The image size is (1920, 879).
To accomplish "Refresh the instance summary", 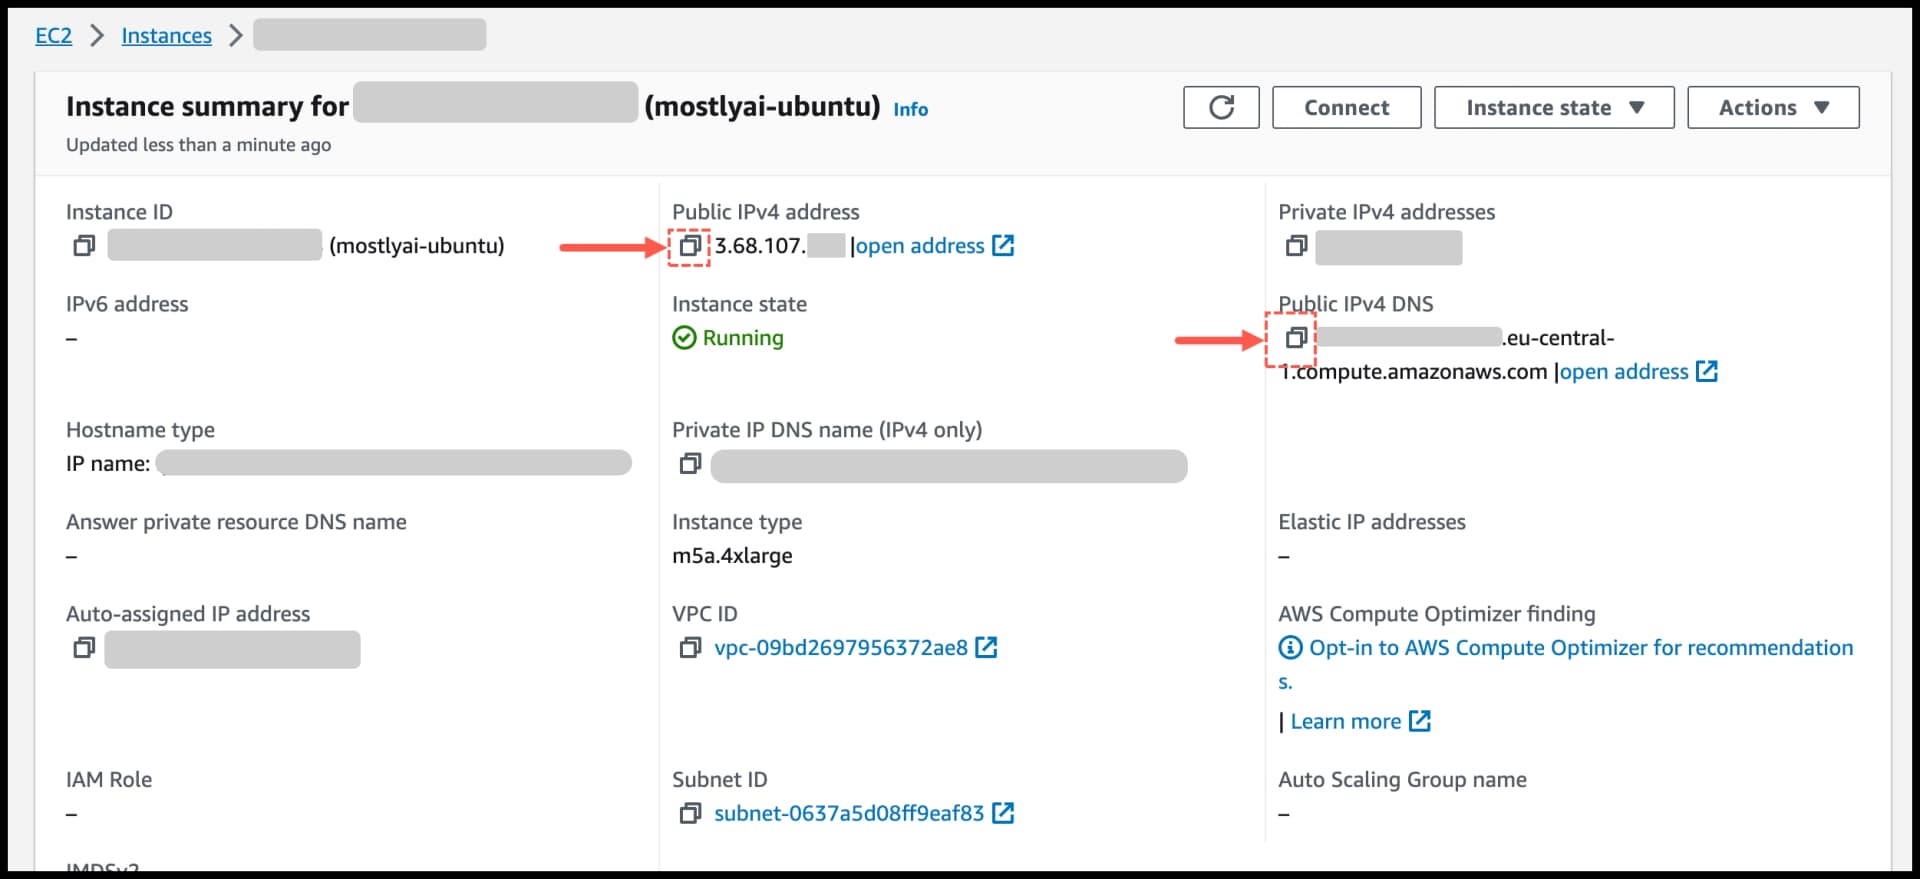I will [x=1220, y=107].
